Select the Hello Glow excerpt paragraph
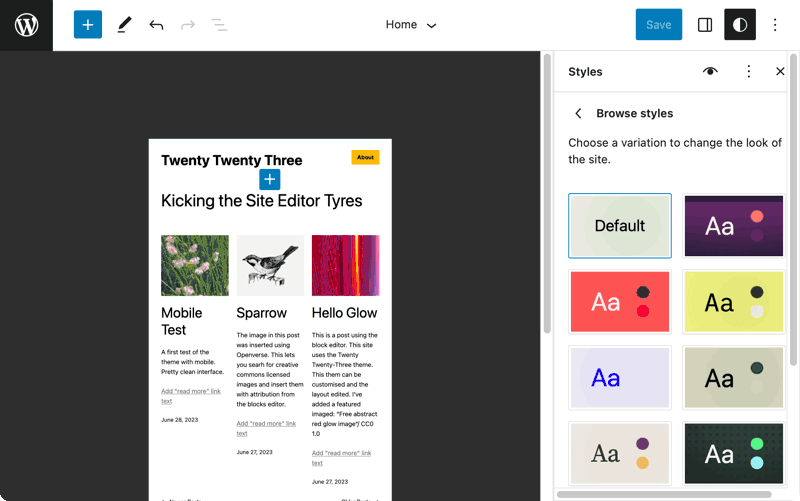The width and height of the screenshot is (800, 501). pyautogui.click(x=345, y=384)
